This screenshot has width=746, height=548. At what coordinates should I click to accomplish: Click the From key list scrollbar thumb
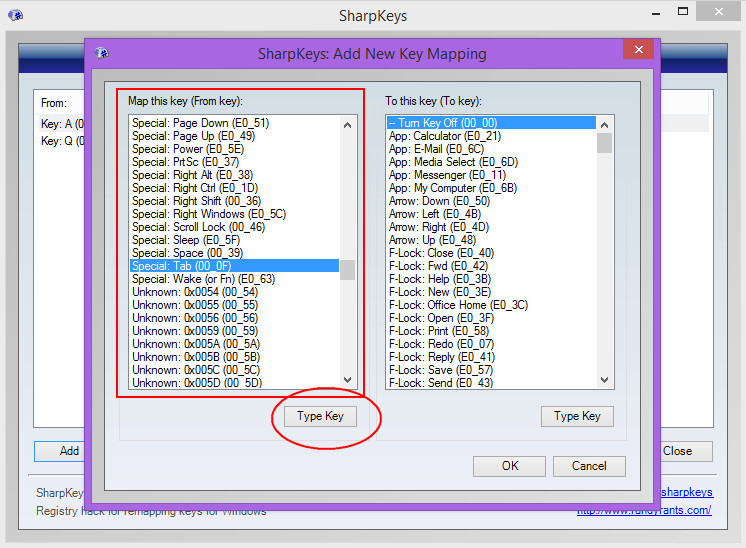[x=348, y=270]
